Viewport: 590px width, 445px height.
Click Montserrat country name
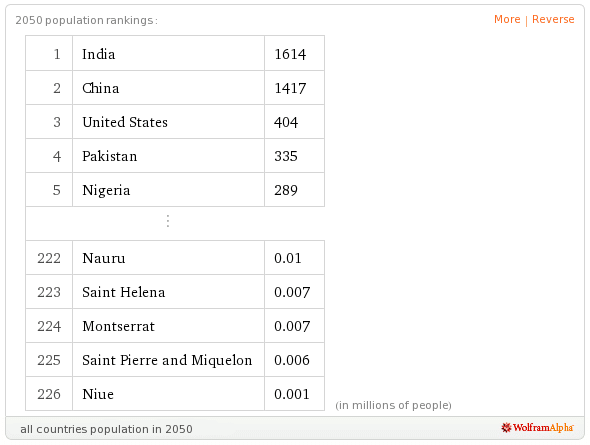[118, 326]
